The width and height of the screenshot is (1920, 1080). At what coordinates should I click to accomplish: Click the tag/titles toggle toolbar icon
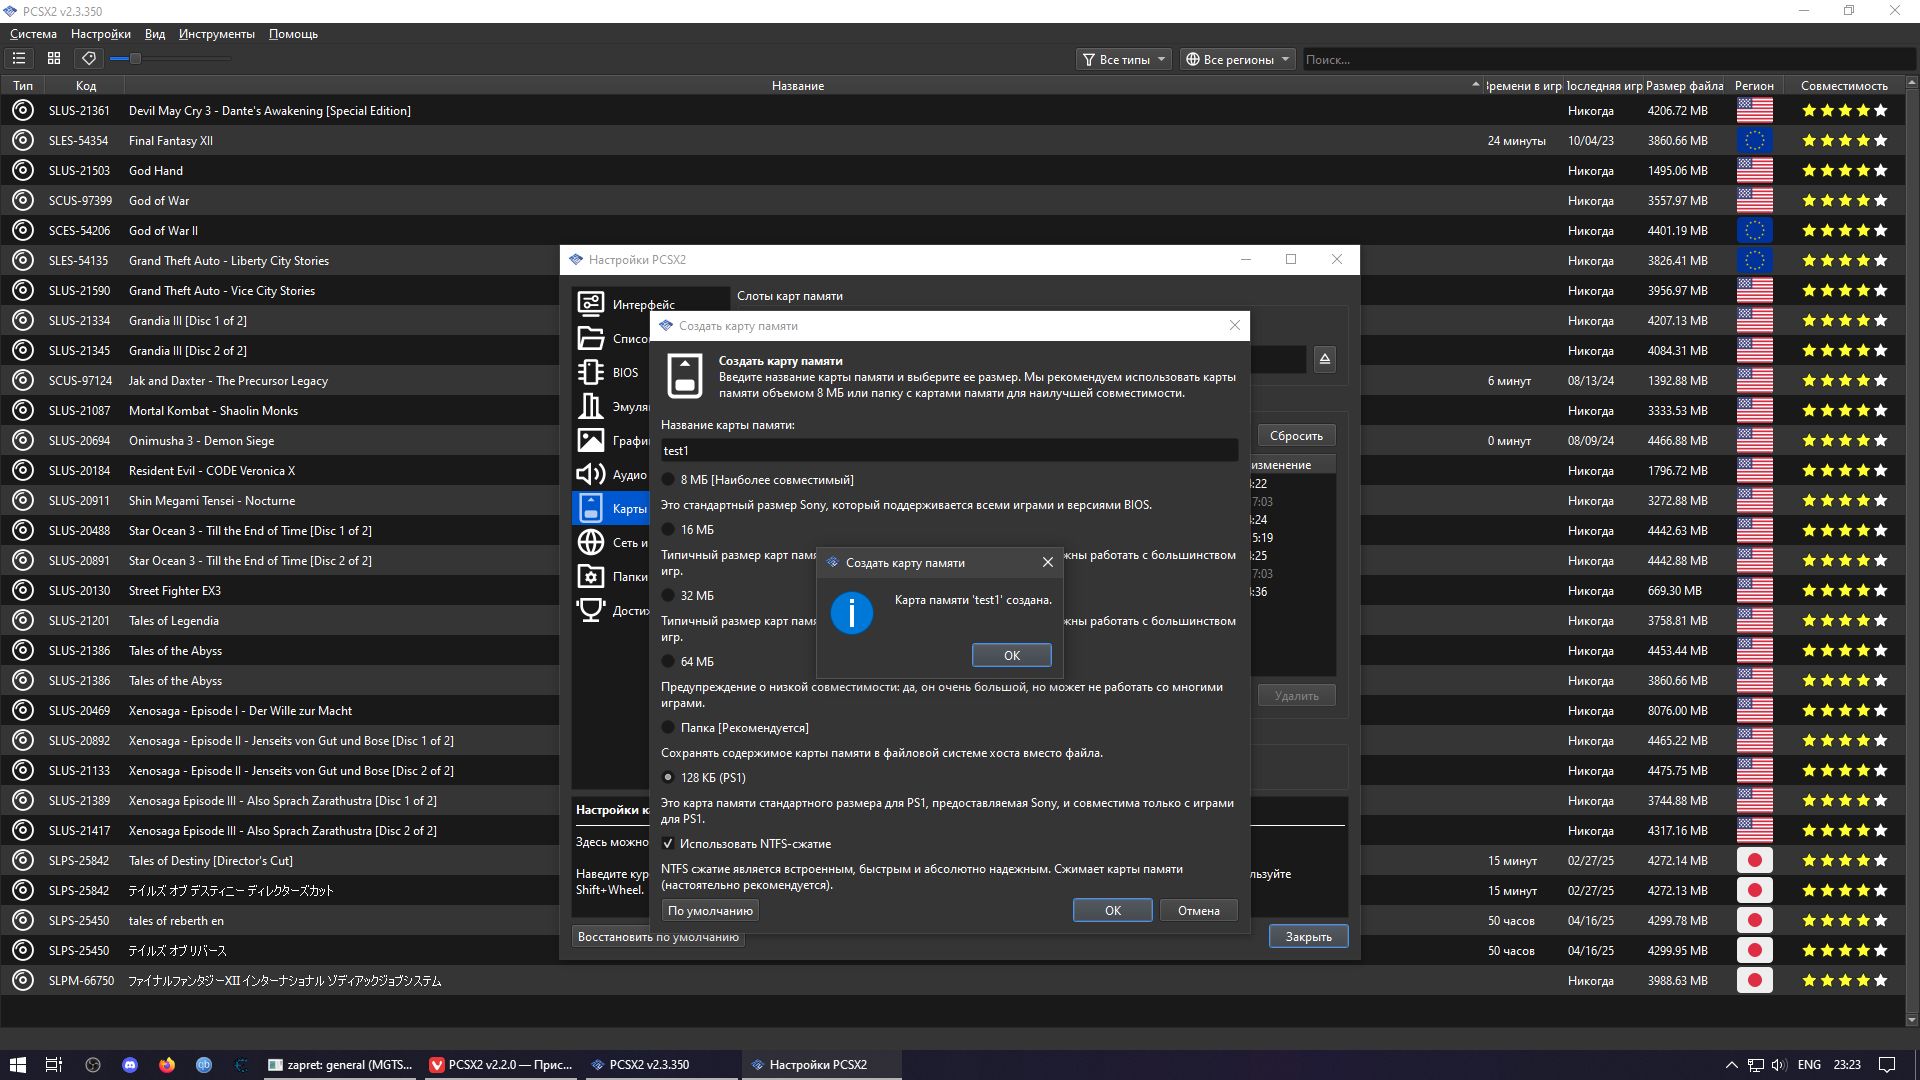pyautogui.click(x=89, y=59)
